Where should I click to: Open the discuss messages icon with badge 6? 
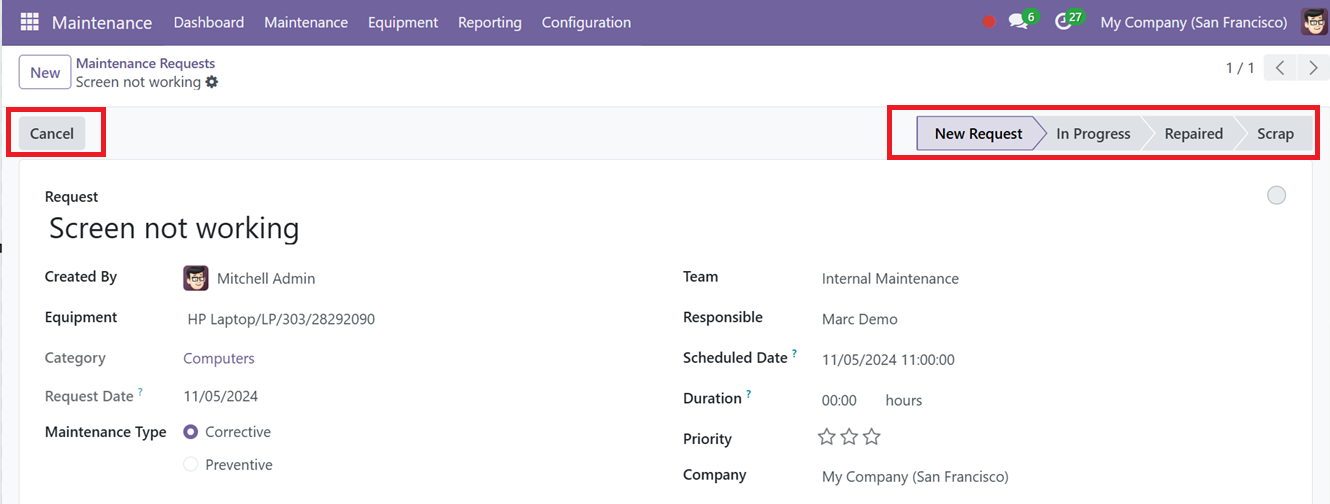[1019, 22]
